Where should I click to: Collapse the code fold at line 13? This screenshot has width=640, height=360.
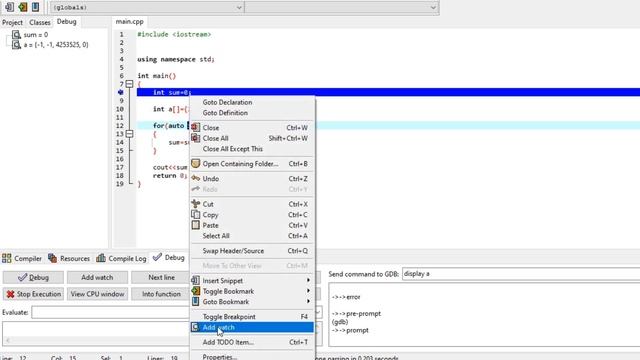tap(129, 134)
